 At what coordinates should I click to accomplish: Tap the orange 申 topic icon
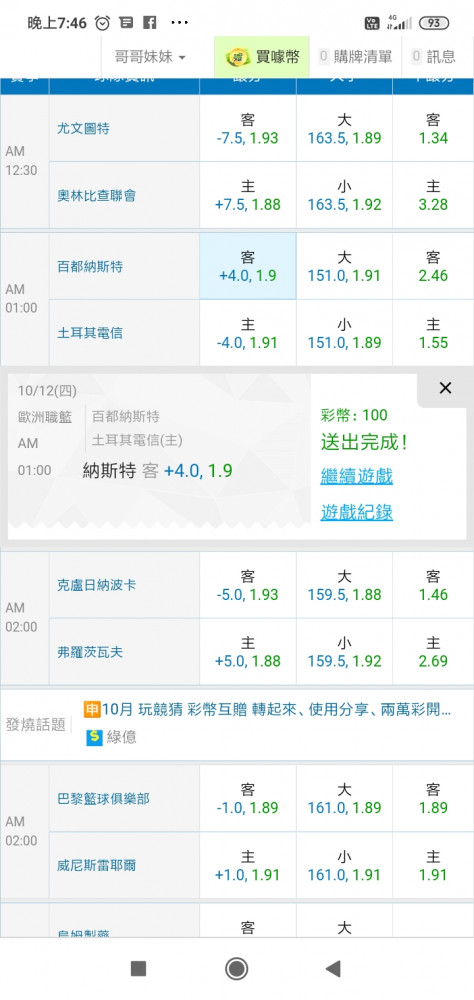point(93,709)
